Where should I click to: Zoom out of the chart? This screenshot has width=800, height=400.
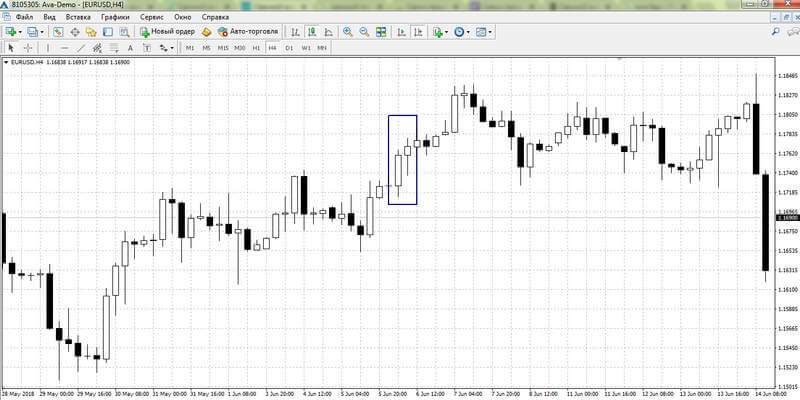[x=364, y=32]
